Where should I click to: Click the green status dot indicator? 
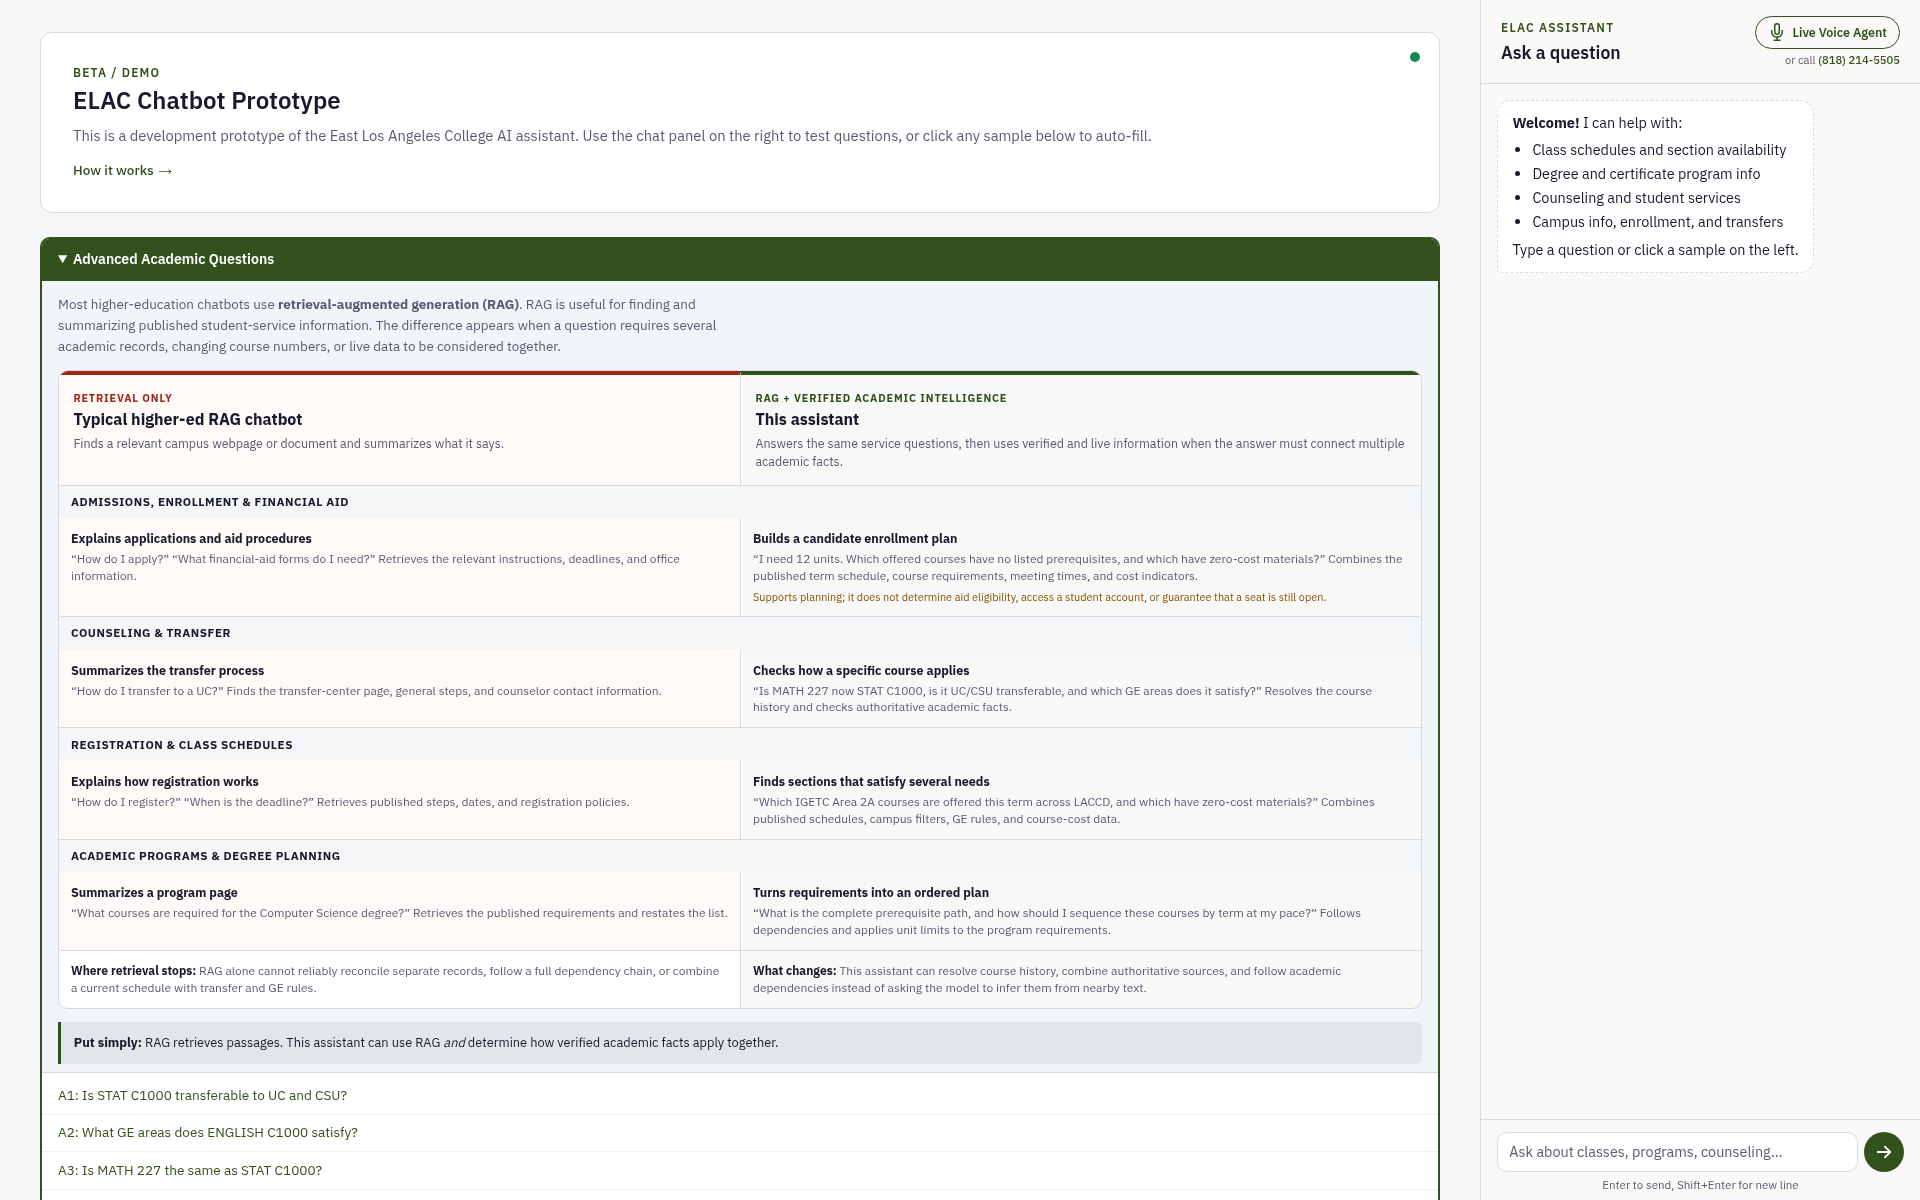tap(1414, 57)
